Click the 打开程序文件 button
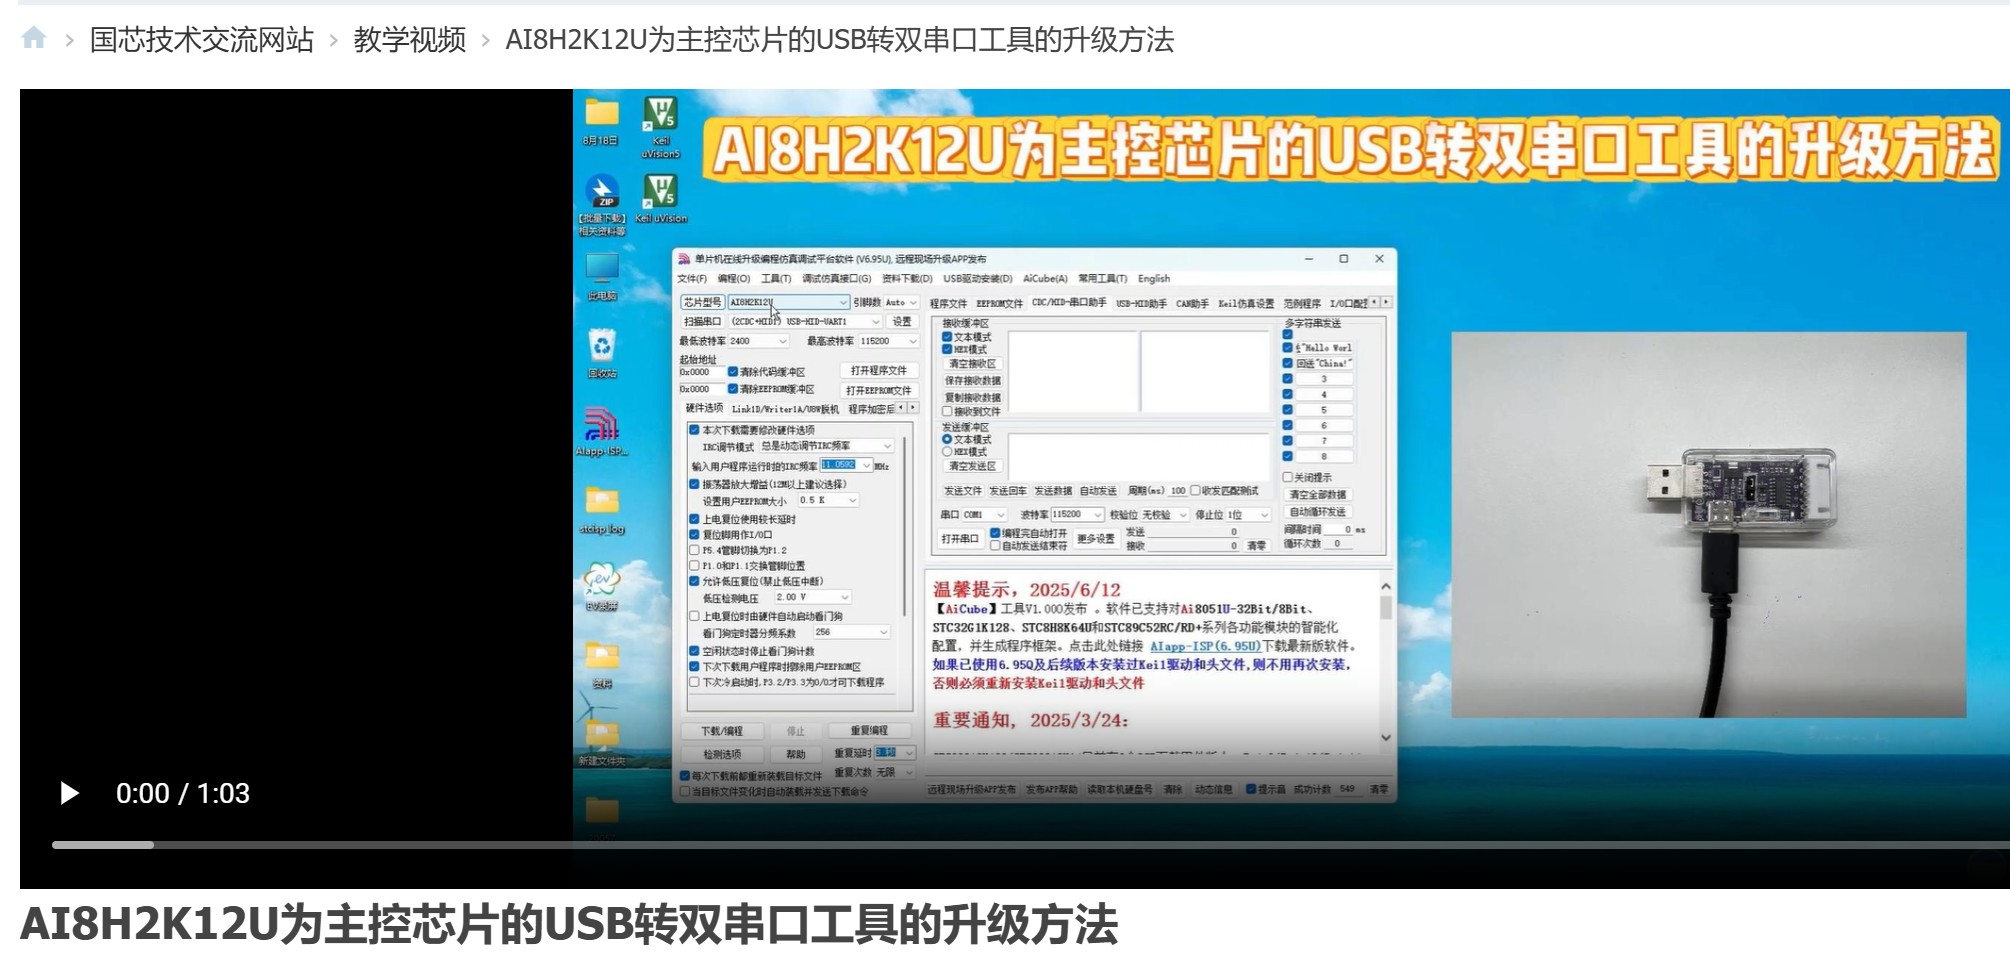The width and height of the screenshot is (2010, 953). point(878,371)
